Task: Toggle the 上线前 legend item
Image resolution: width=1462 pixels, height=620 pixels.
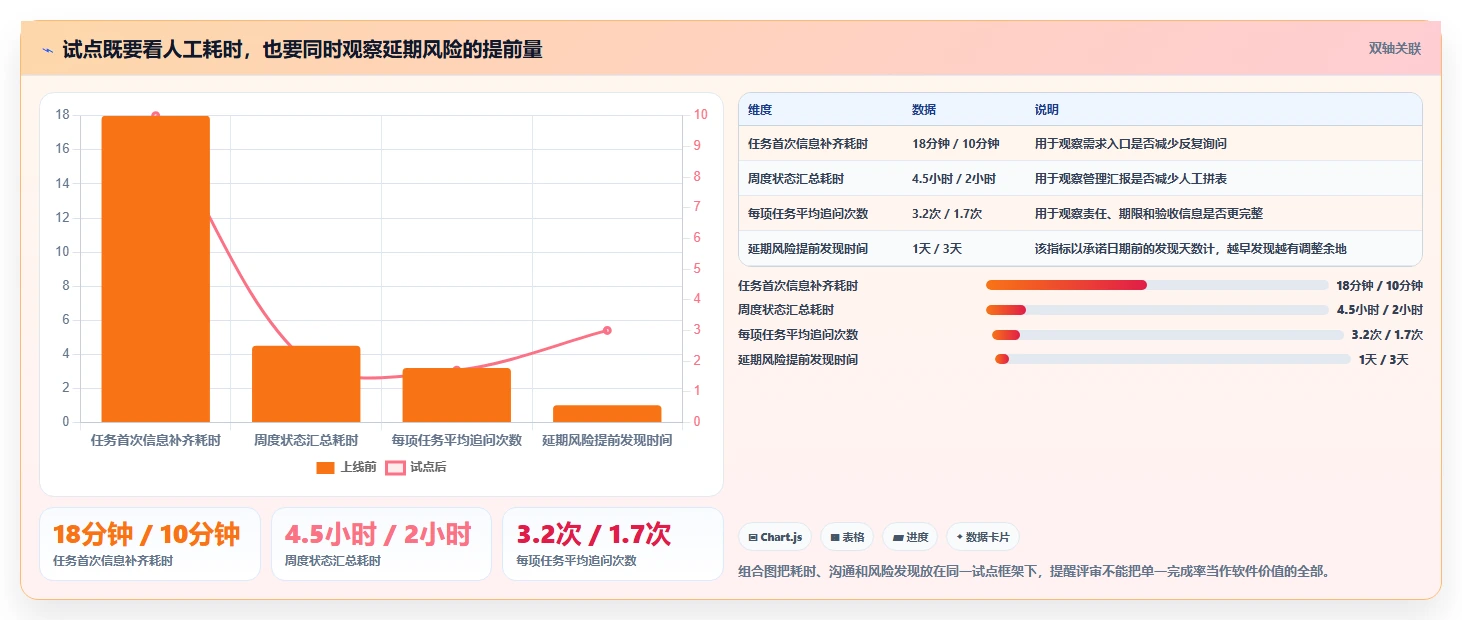Action: pyautogui.click(x=346, y=467)
